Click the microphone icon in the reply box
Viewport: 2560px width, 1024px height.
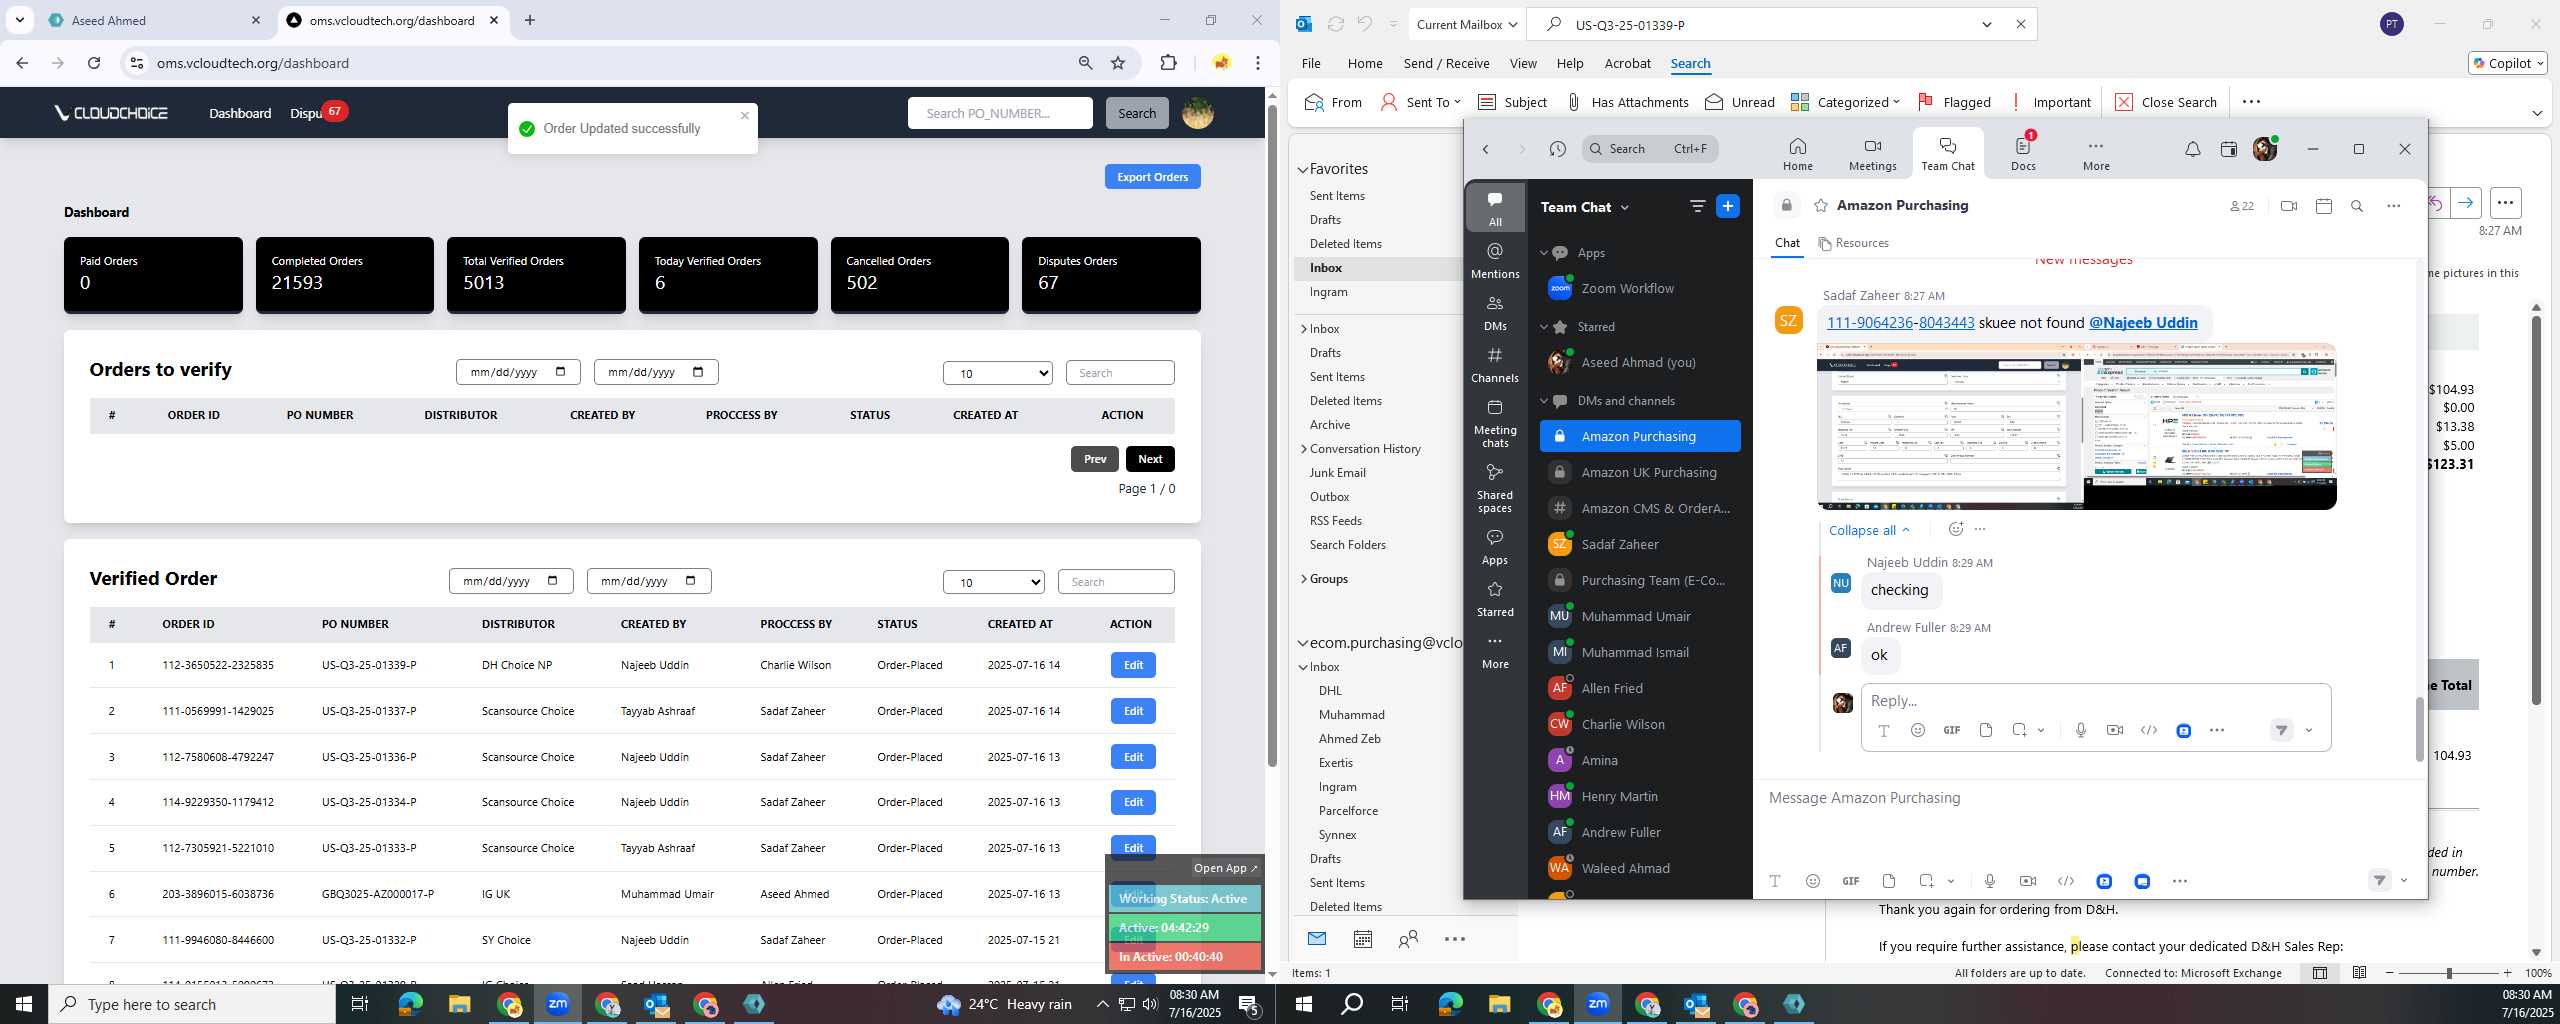tap(2081, 730)
